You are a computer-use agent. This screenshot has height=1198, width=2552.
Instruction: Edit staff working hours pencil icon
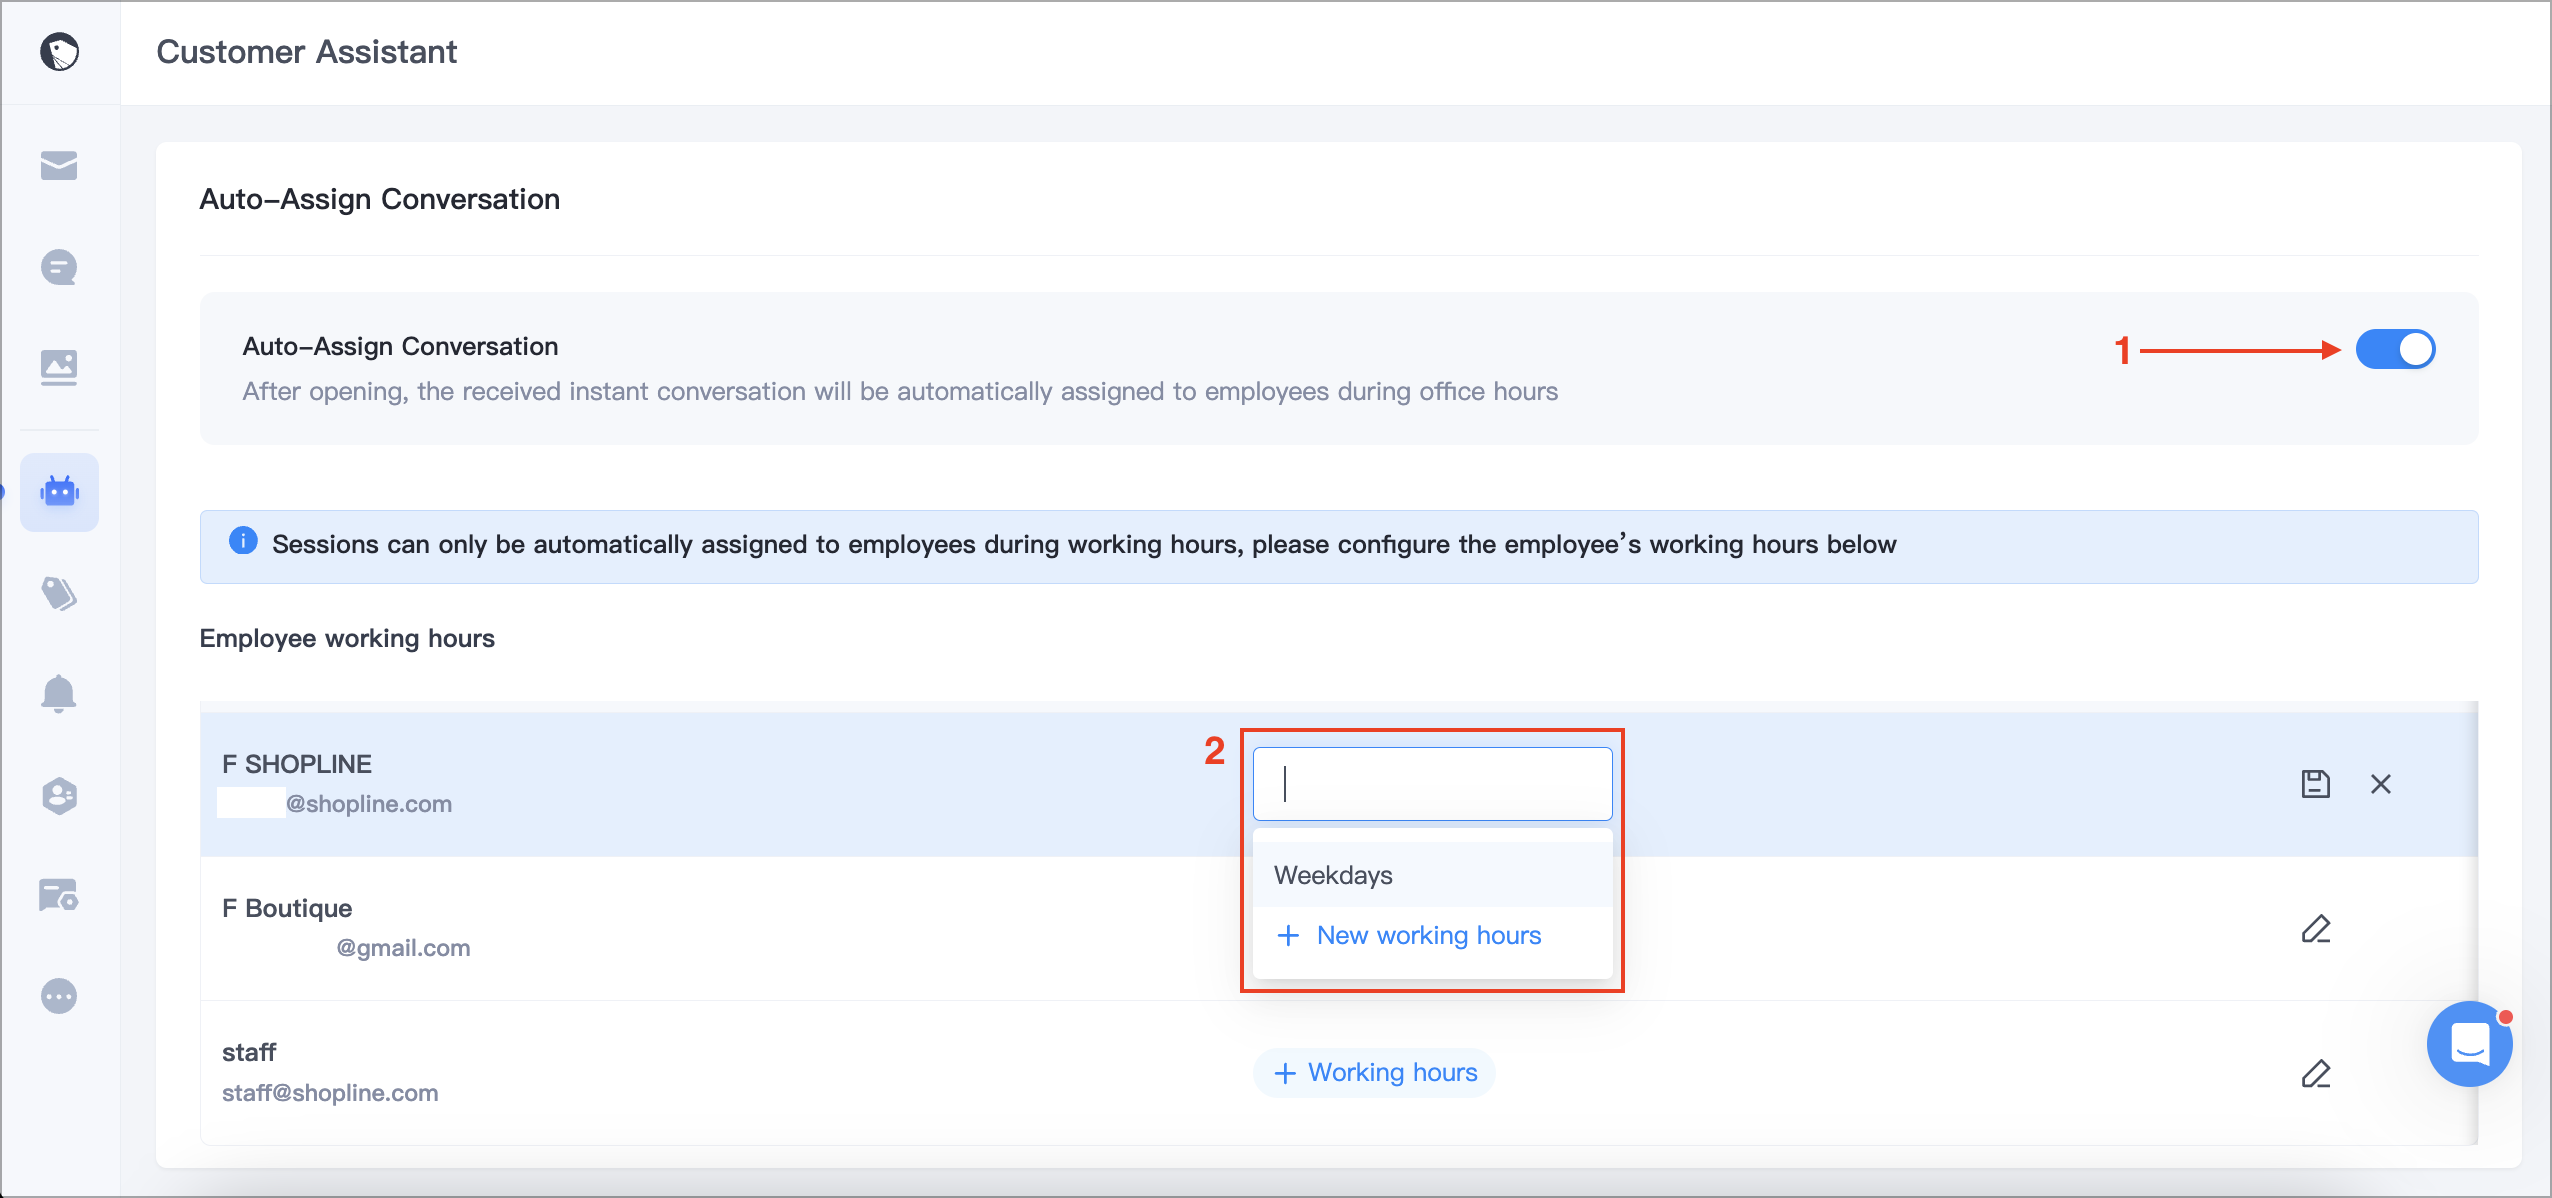pyautogui.click(x=2316, y=1073)
